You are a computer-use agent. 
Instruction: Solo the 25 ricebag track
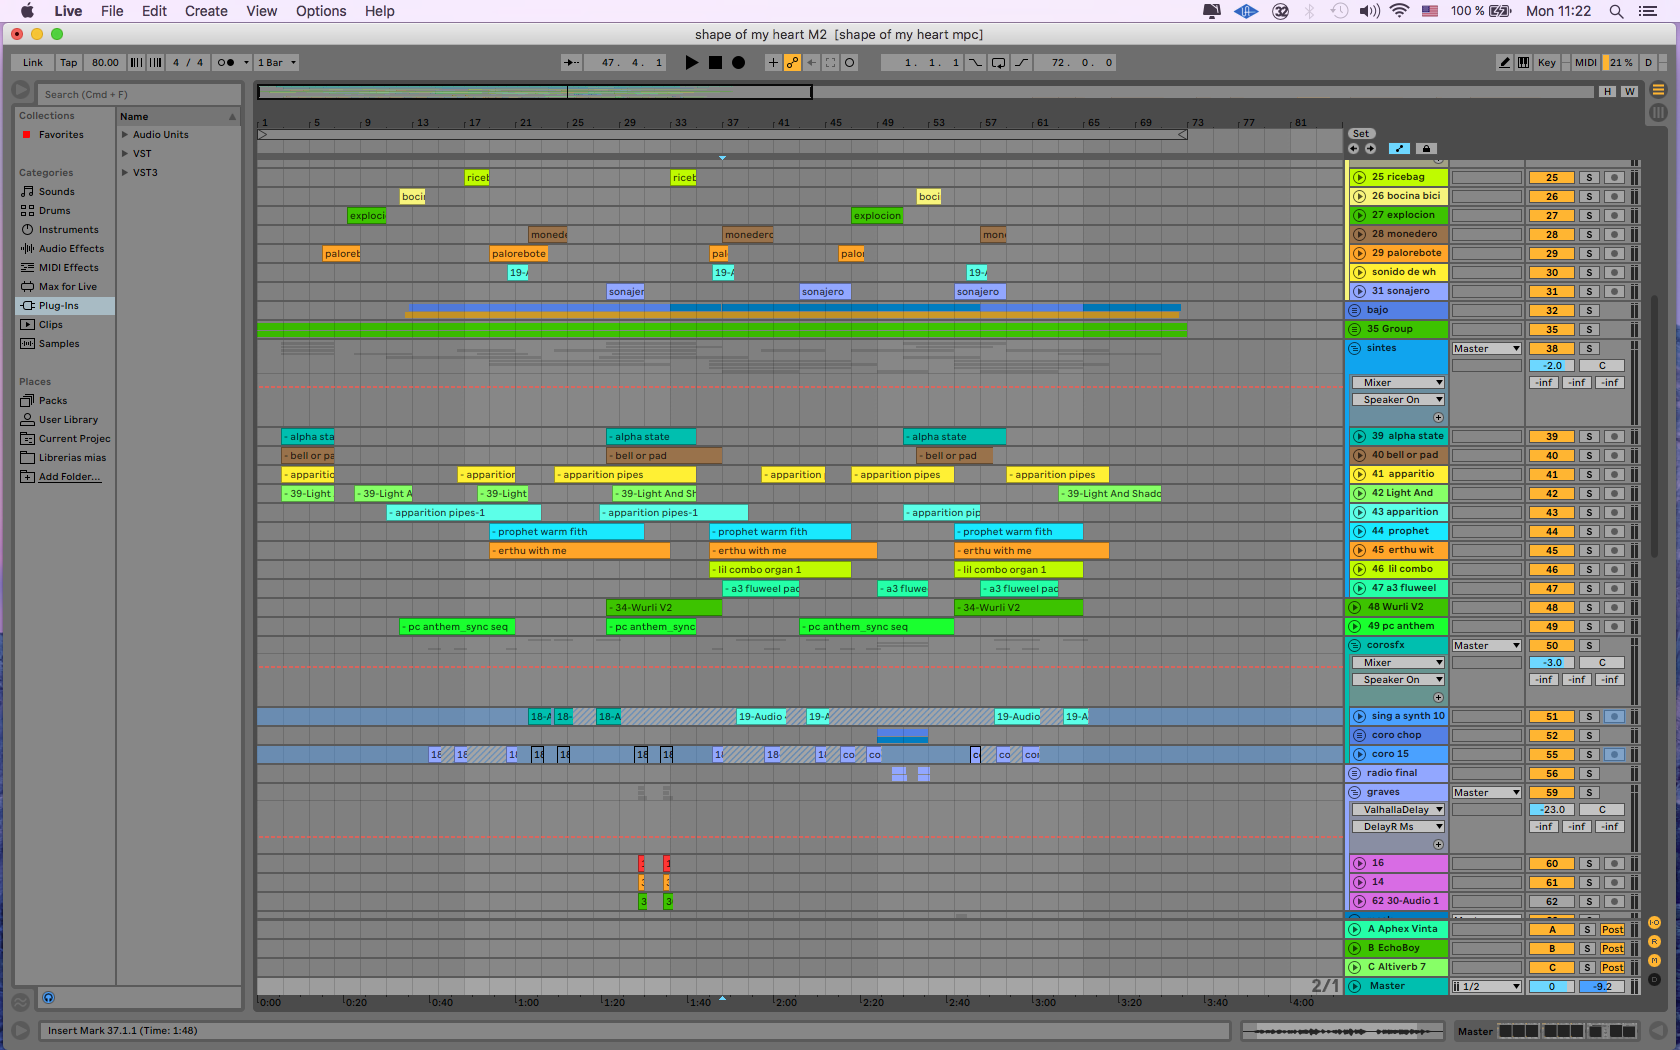click(1589, 177)
